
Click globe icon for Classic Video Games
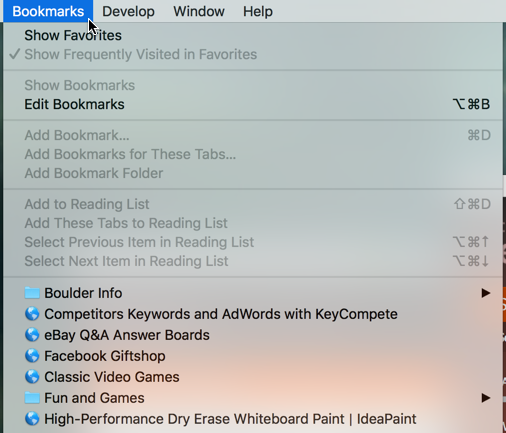tap(32, 377)
